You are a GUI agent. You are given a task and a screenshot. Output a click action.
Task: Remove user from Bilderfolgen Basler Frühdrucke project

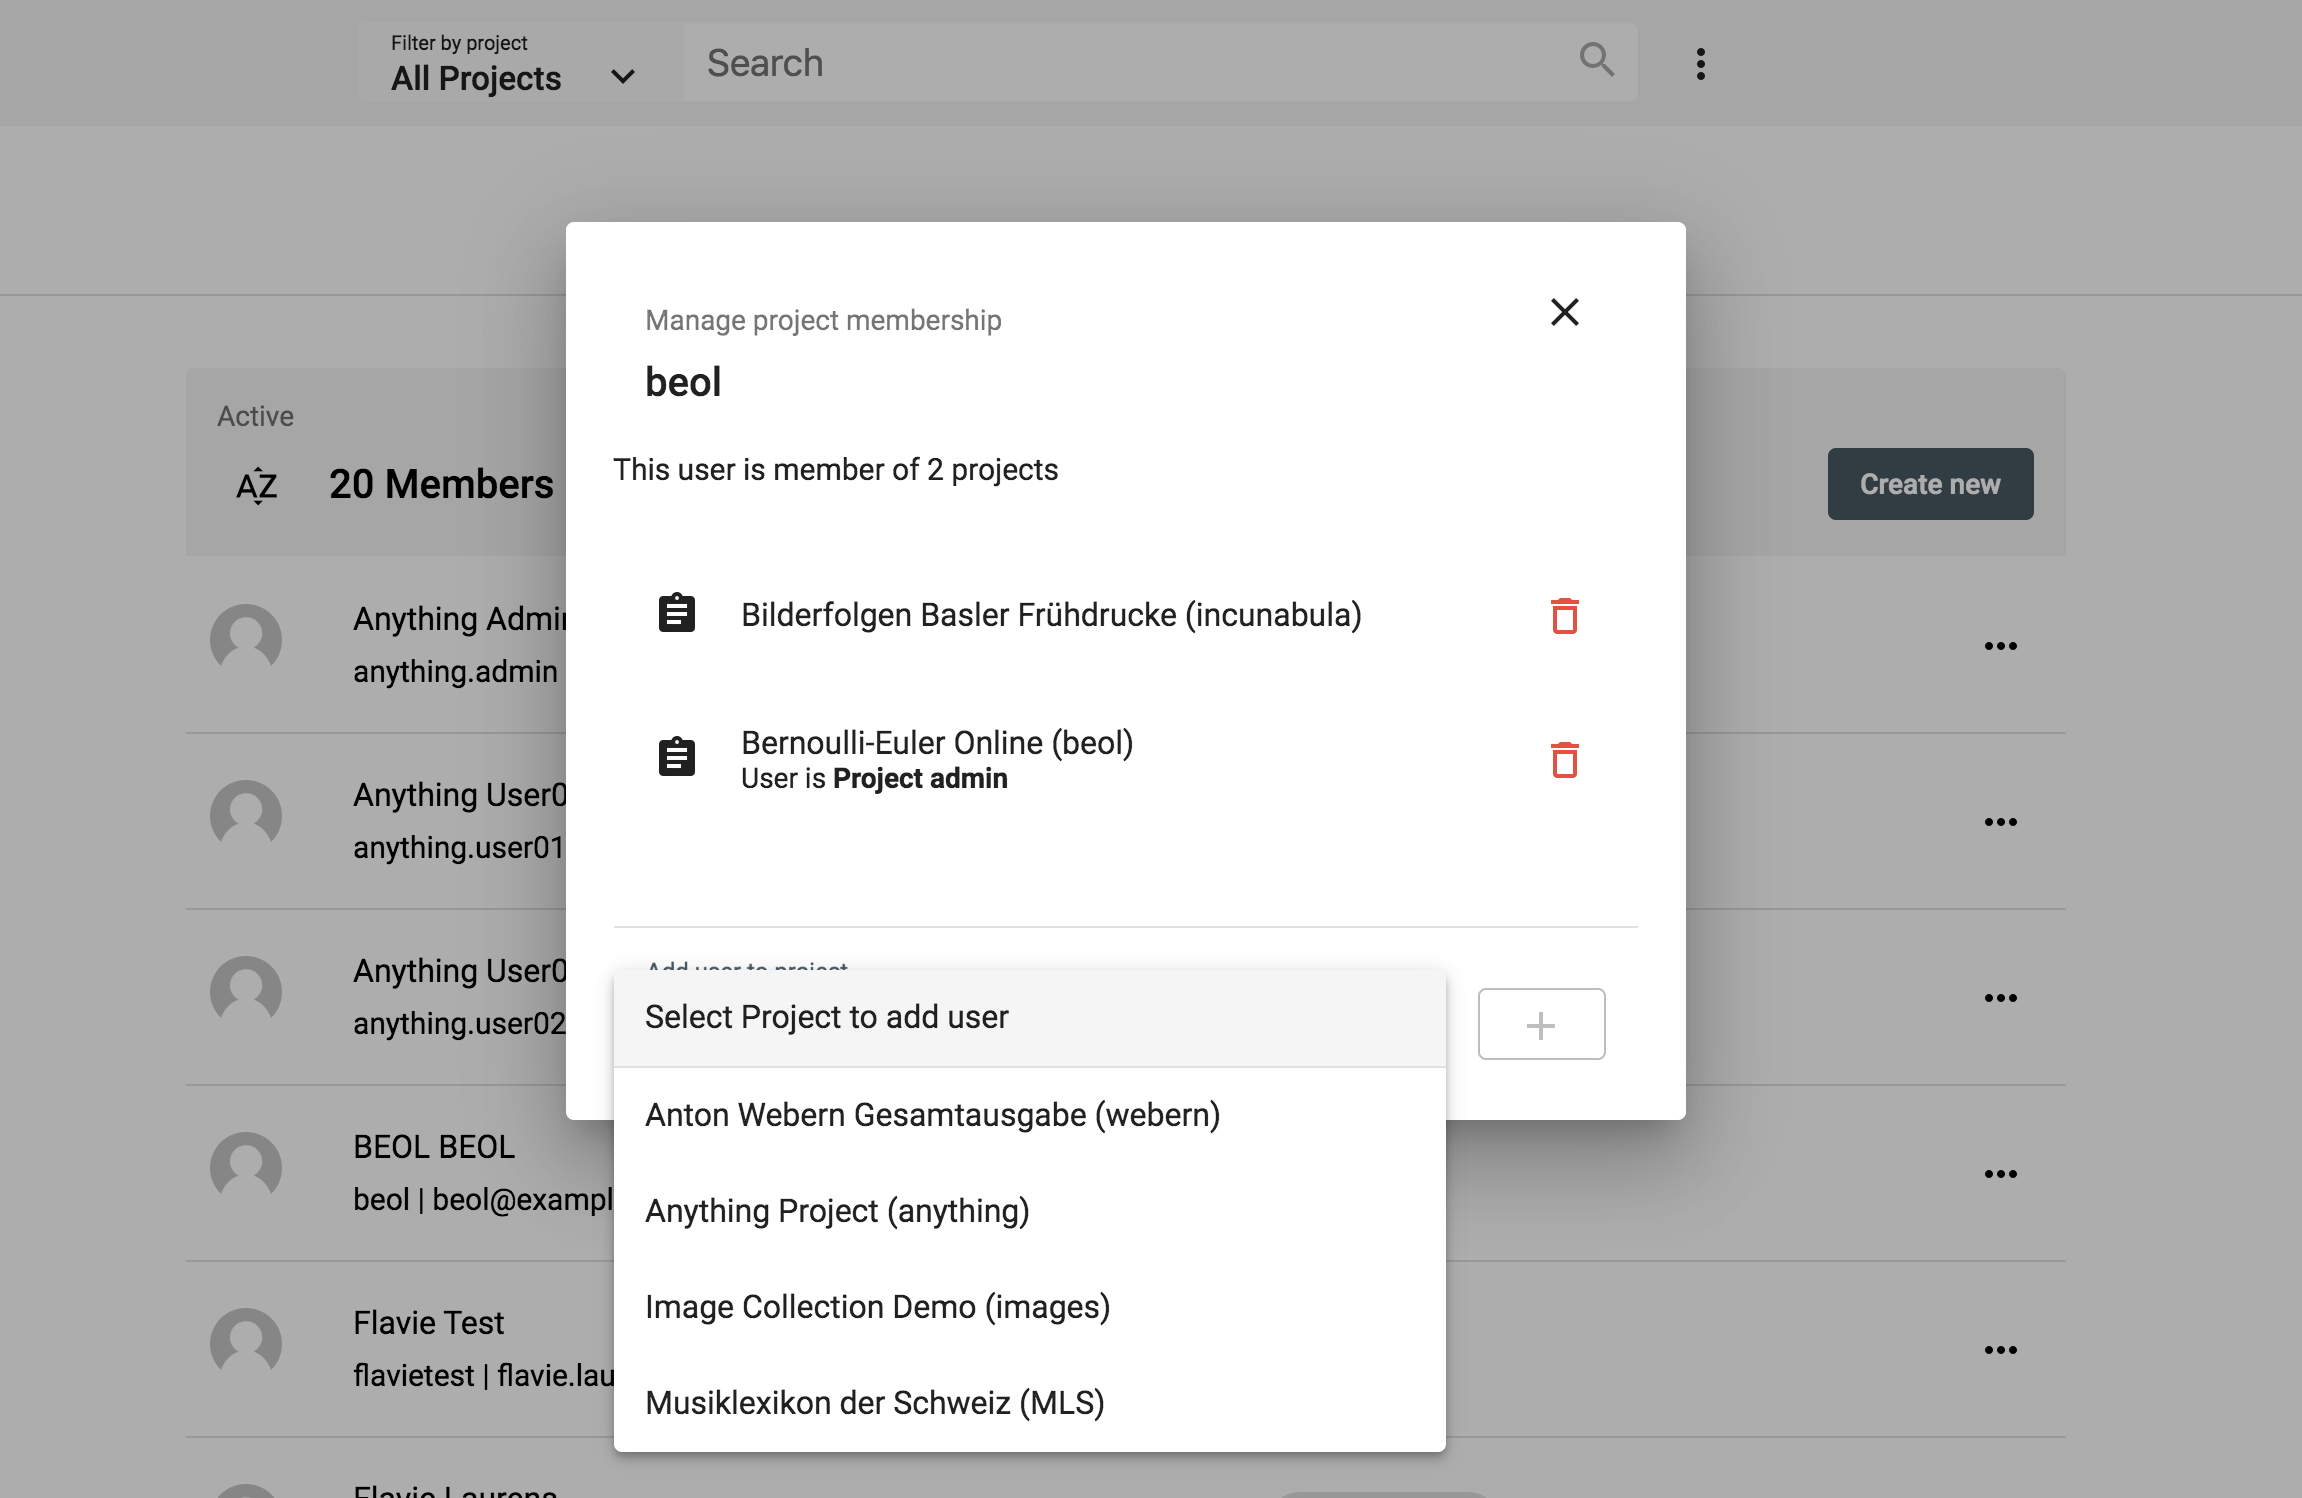(1564, 617)
